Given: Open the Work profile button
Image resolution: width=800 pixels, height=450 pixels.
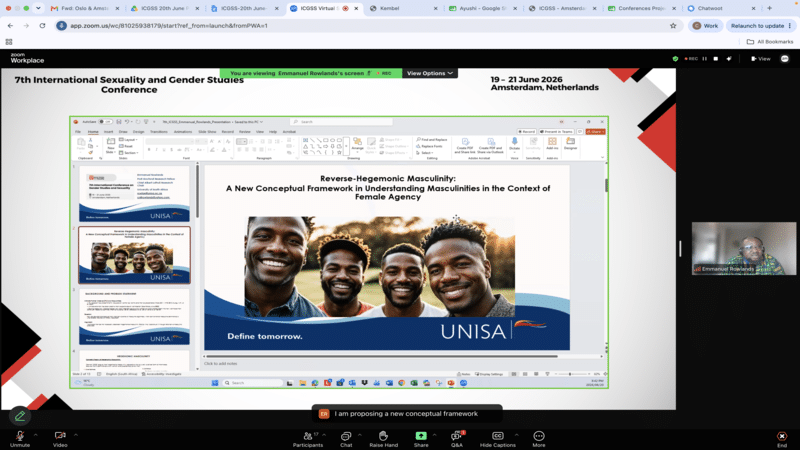Looking at the screenshot, I should point(706,26).
